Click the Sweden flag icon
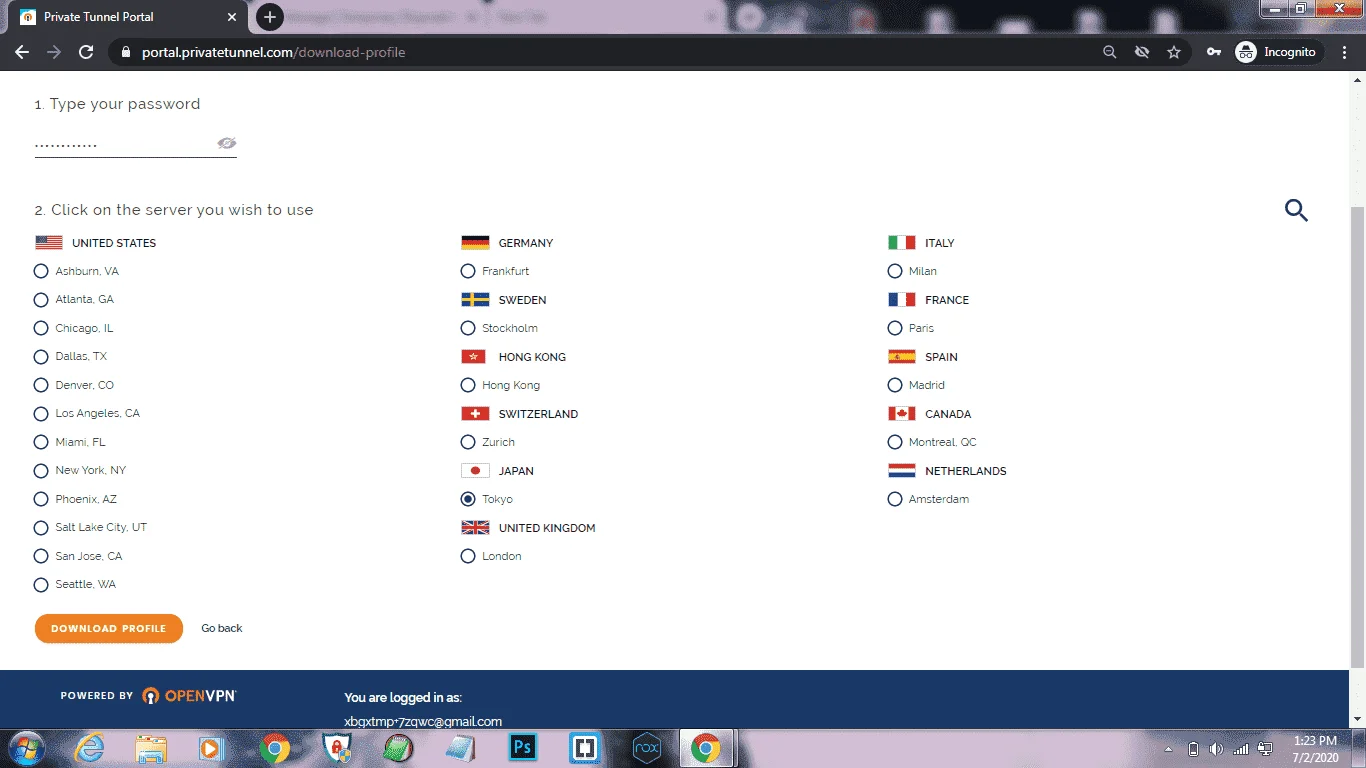Screen dimensions: 1366x768 [475, 300]
